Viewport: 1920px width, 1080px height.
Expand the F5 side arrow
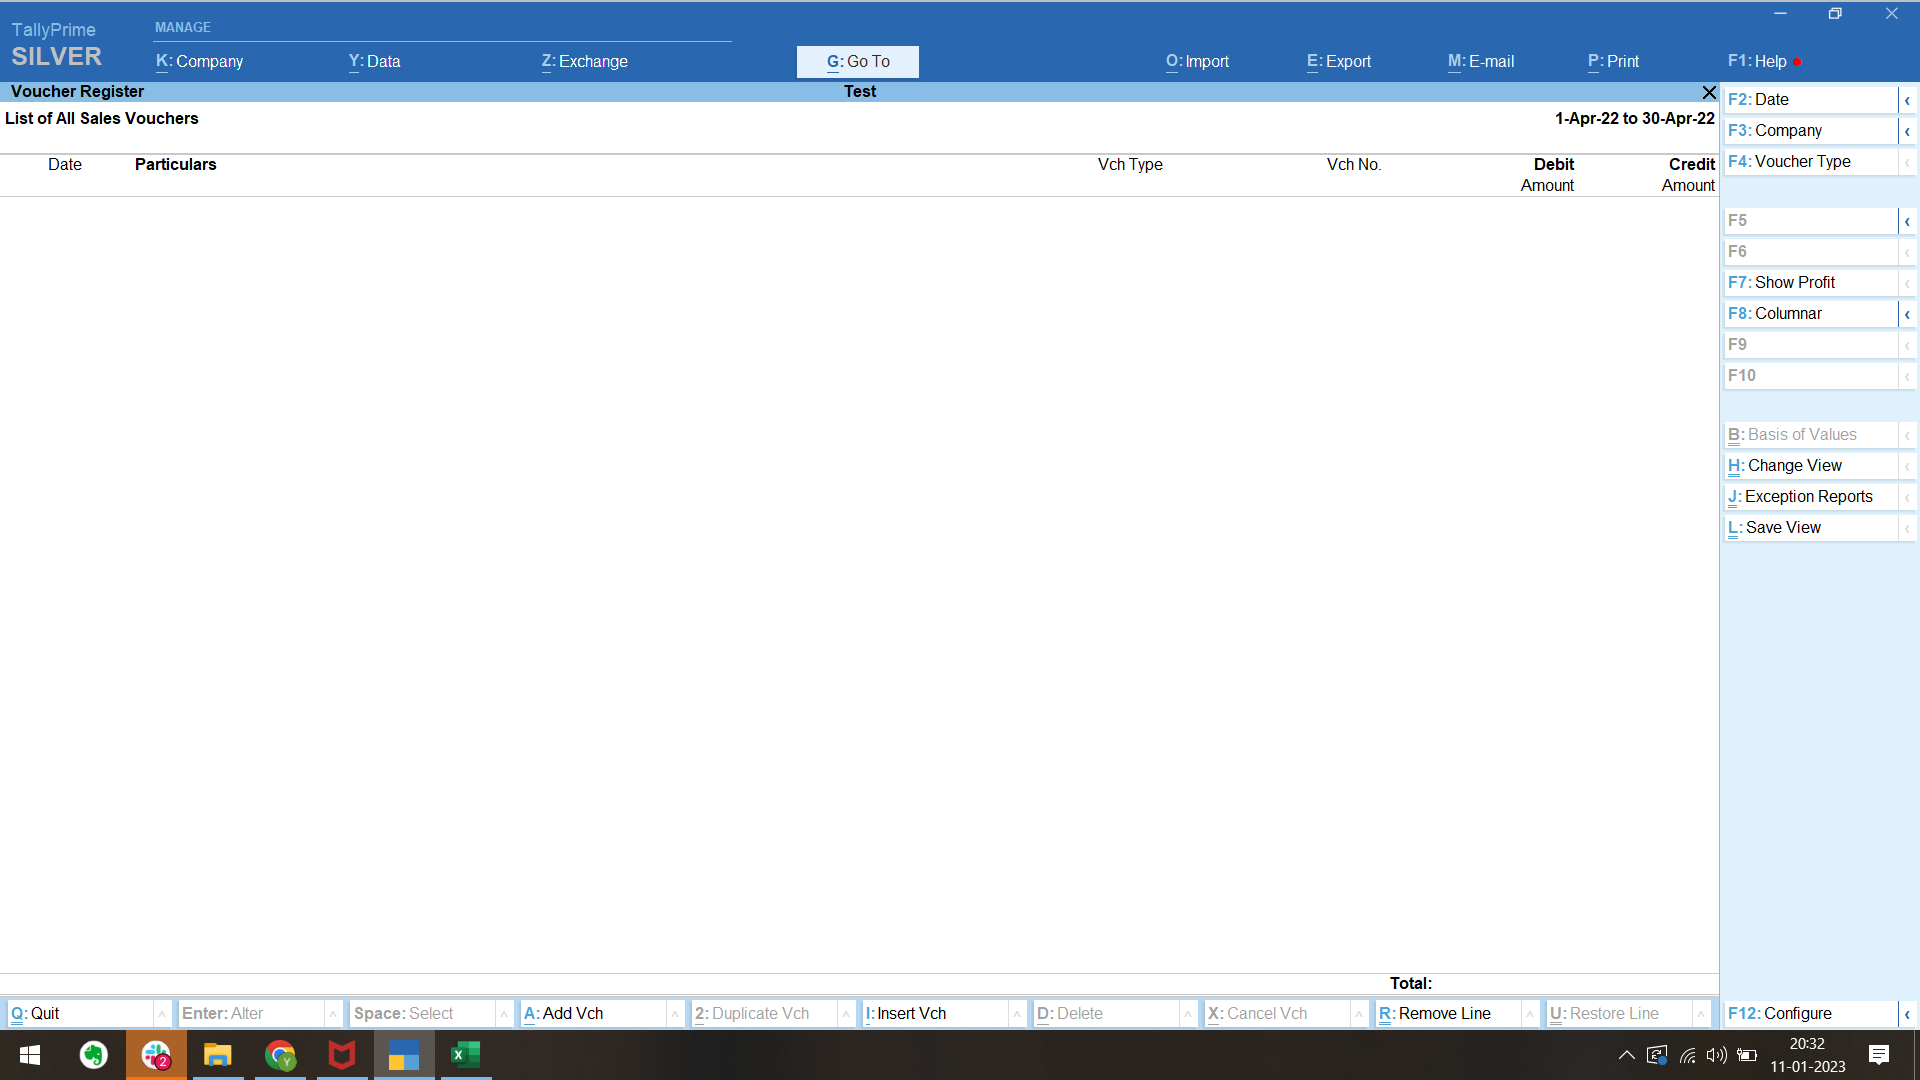(1907, 221)
